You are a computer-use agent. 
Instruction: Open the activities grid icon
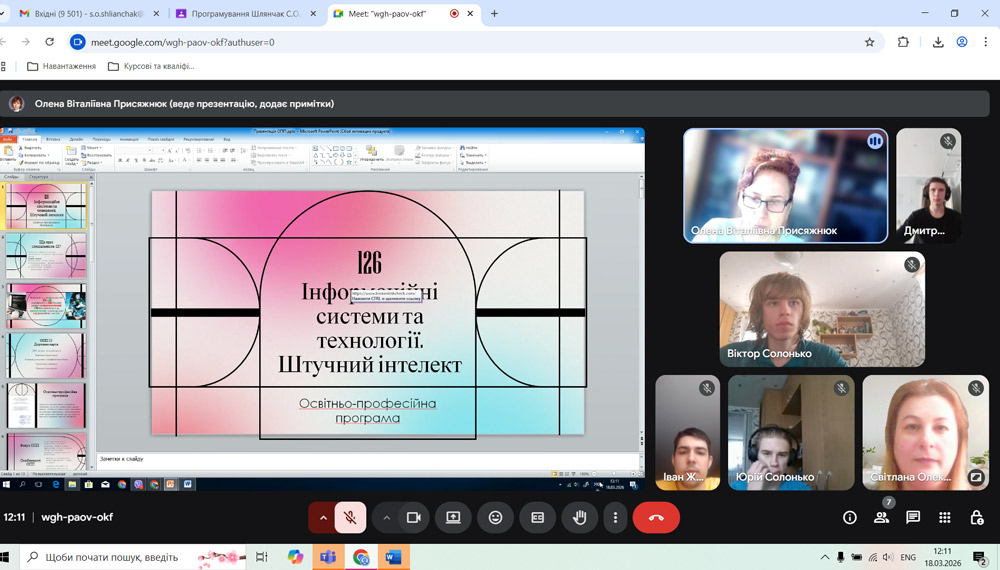(945, 518)
